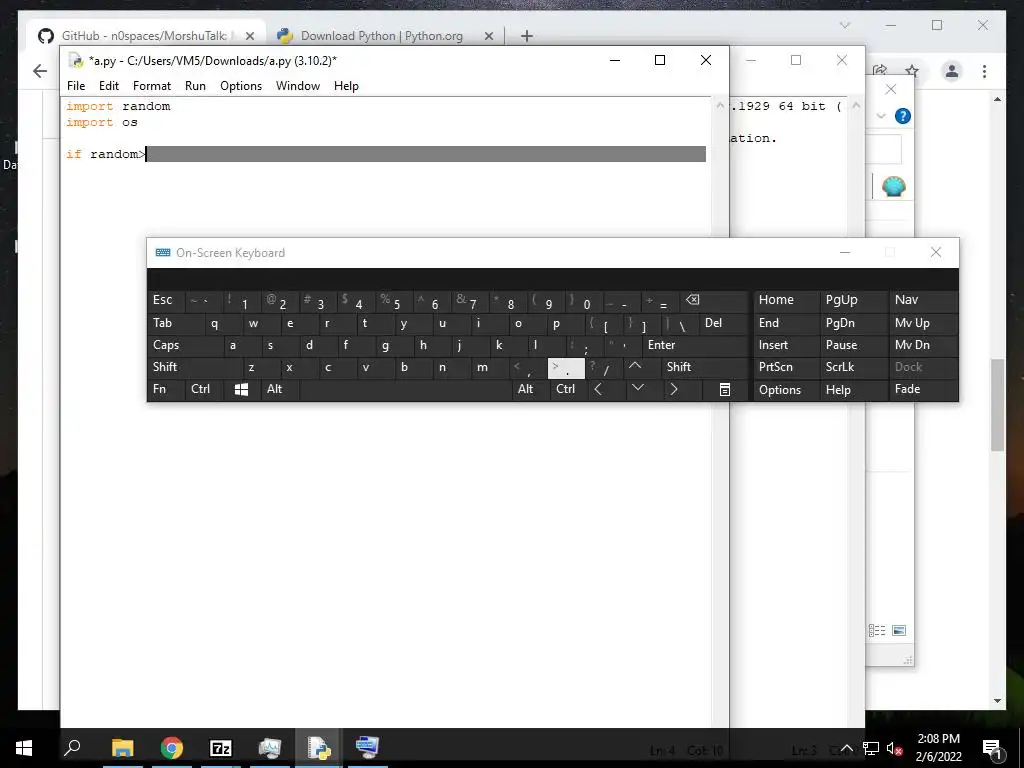Open notification center in taskbar
Screen dimensions: 1024x768
(x=993, y=748)
